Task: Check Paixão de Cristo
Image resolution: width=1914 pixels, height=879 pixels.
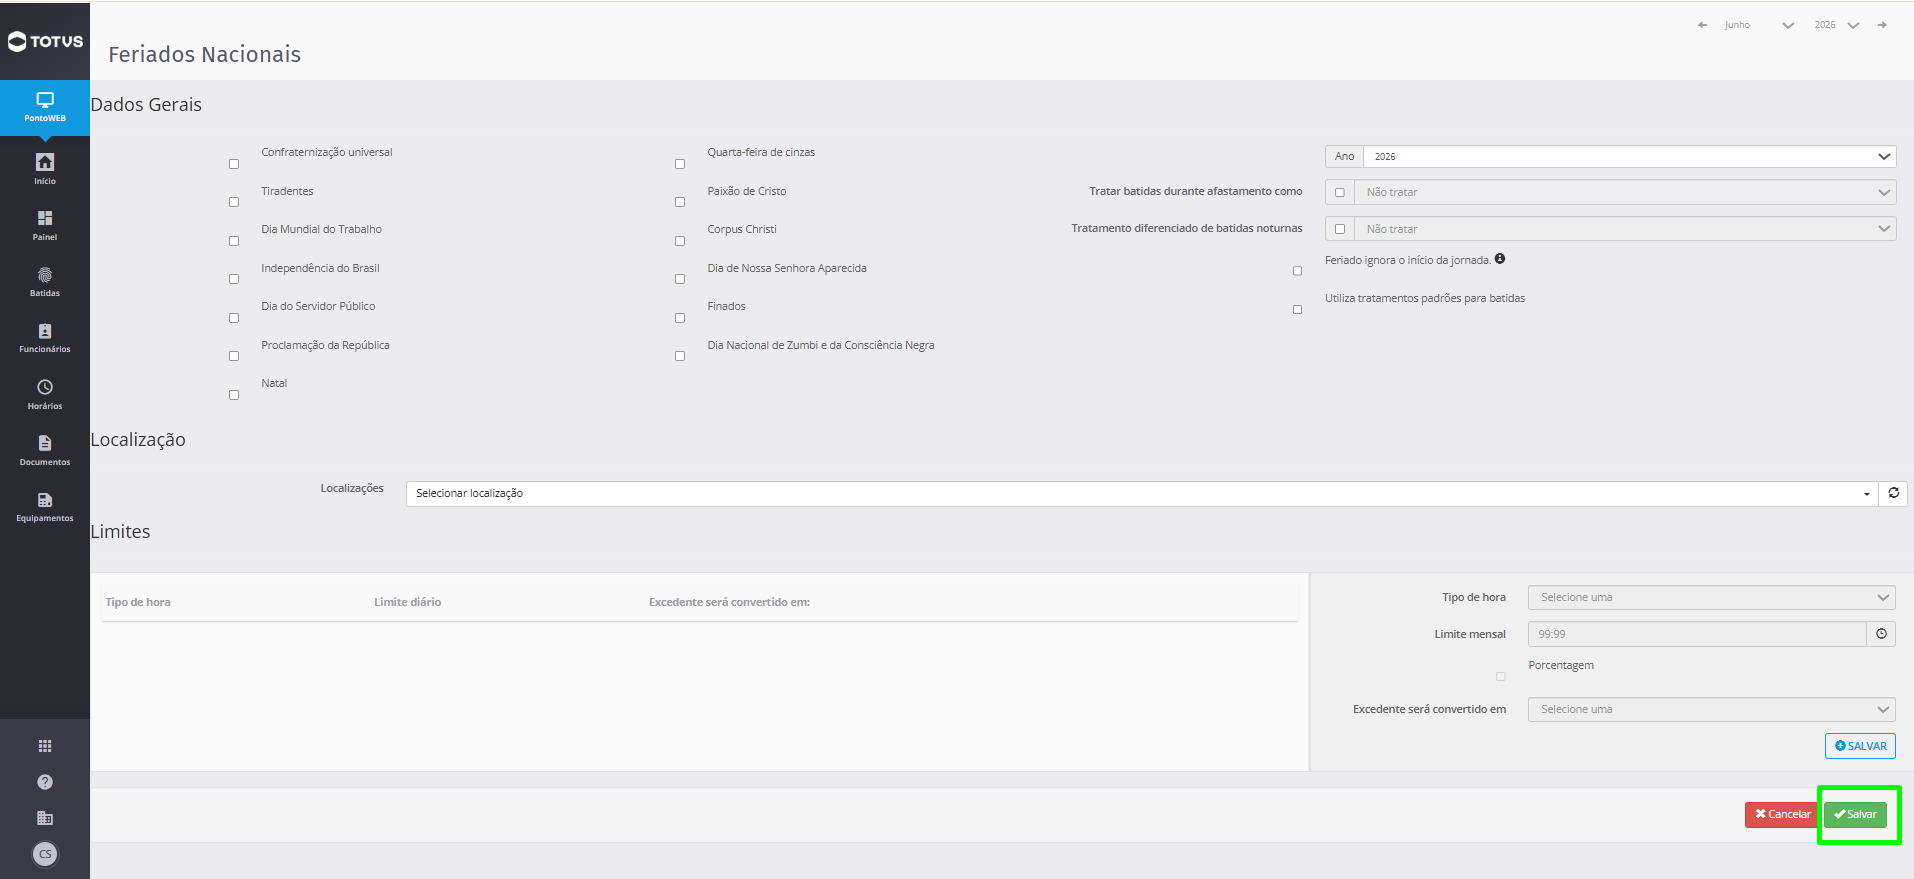Action: click(x=680, y=202)
